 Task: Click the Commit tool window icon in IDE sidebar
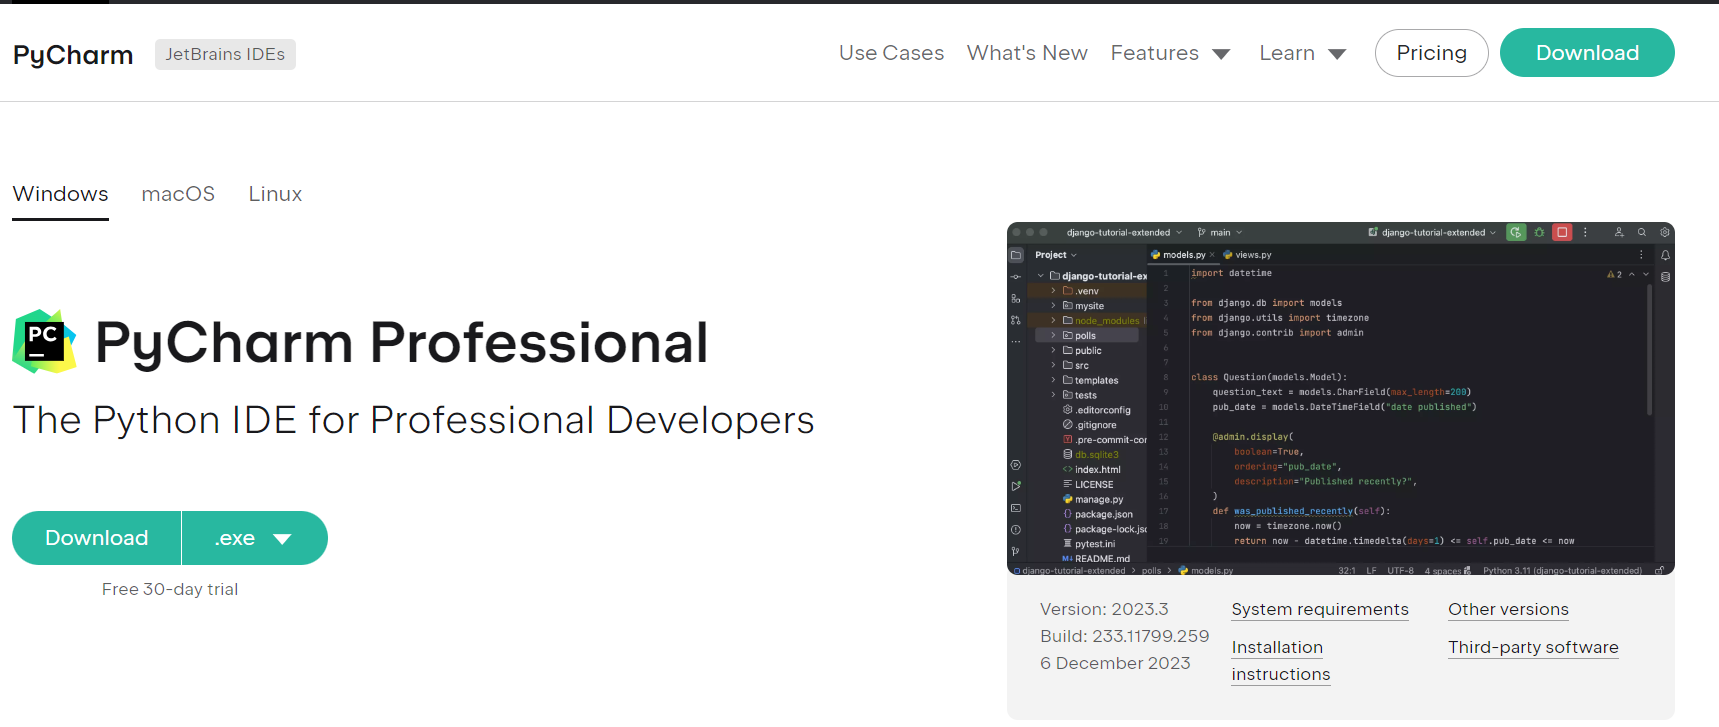point(1016,277)
